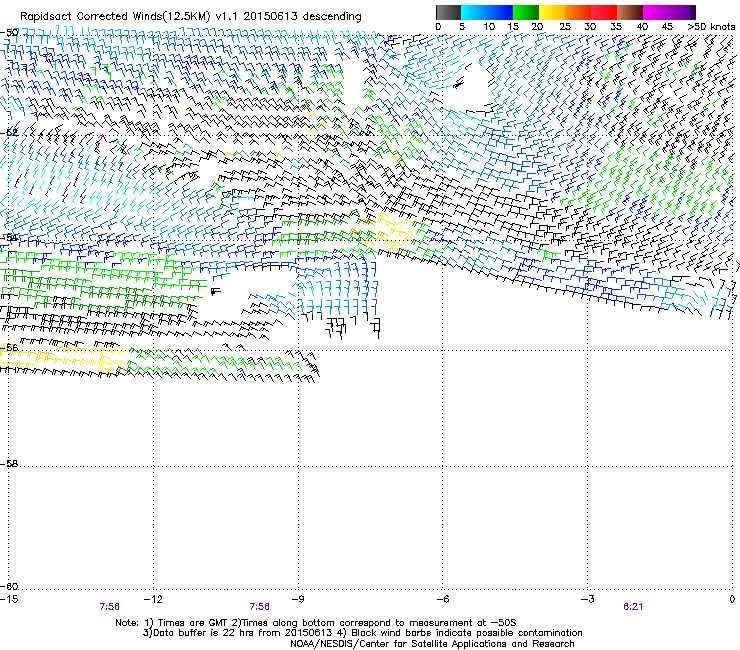The width and height of the screenshot is (740, 650).
Task: Click the brown 35-40 knots legend swatch
Action: click(630, 12)
